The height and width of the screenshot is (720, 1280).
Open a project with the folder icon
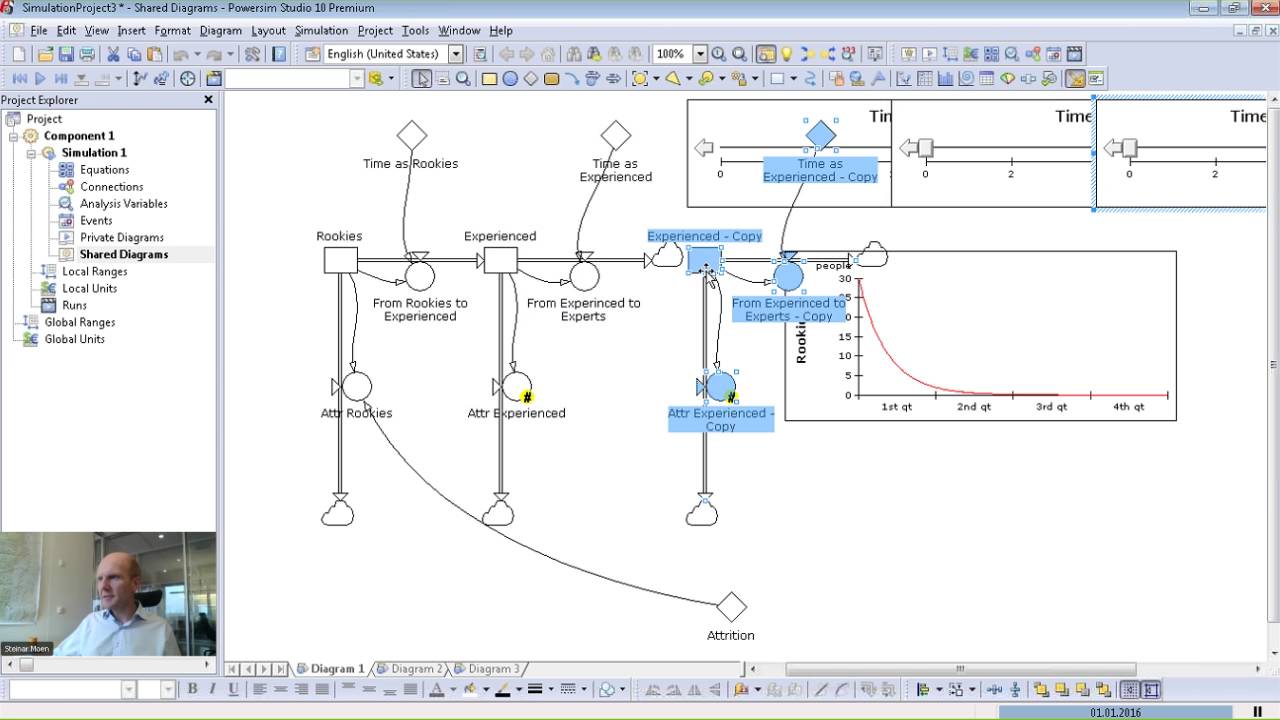(44, 54)
